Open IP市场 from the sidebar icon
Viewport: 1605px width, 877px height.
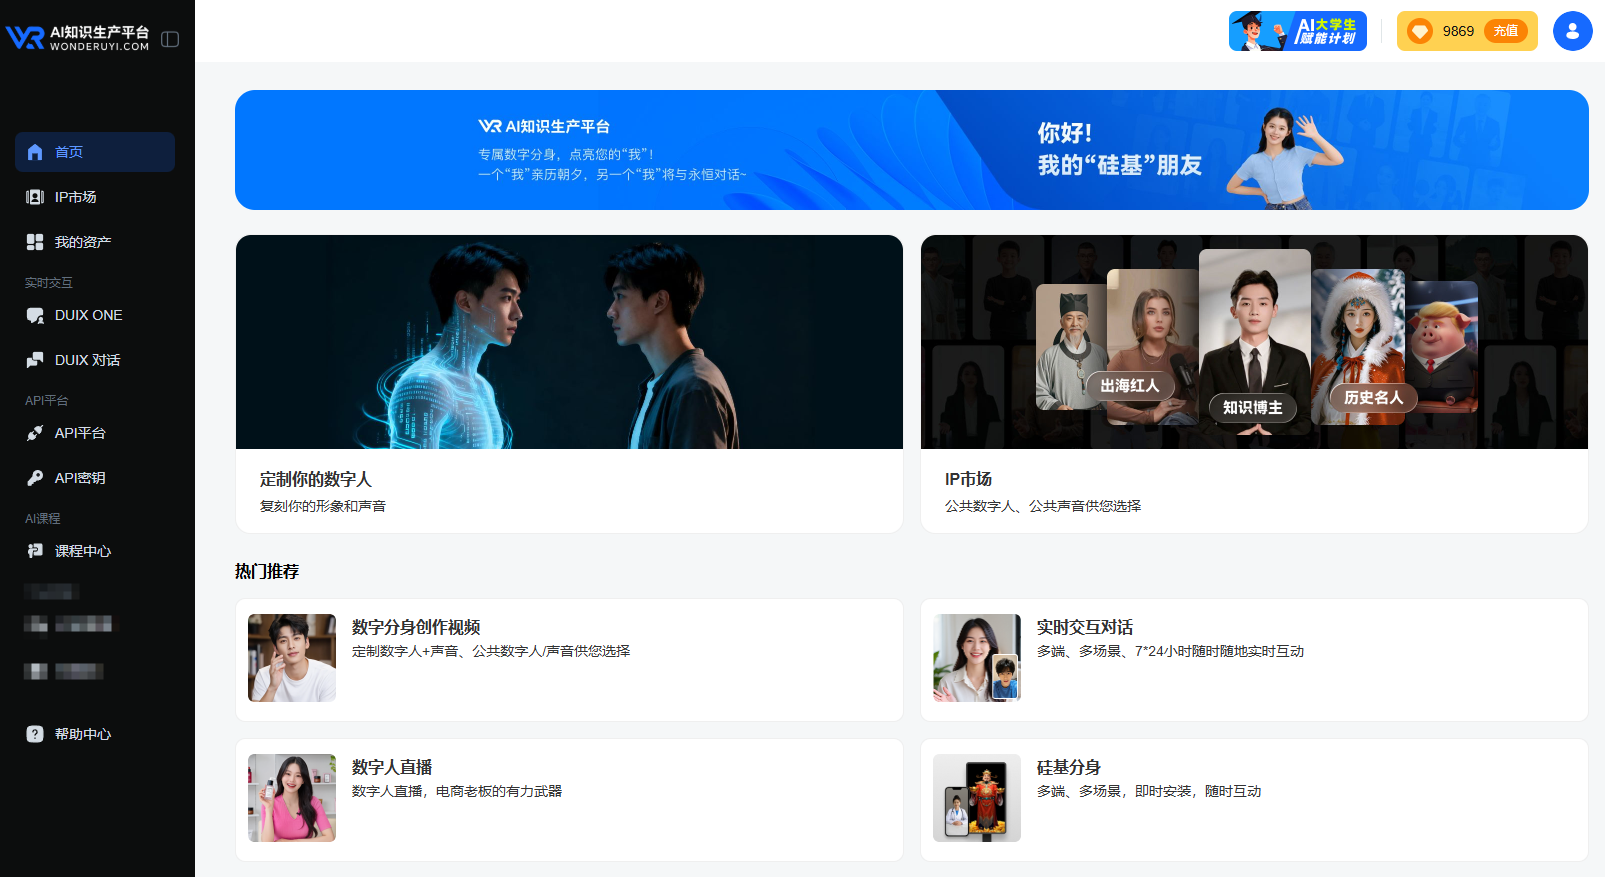click(35, 197)
